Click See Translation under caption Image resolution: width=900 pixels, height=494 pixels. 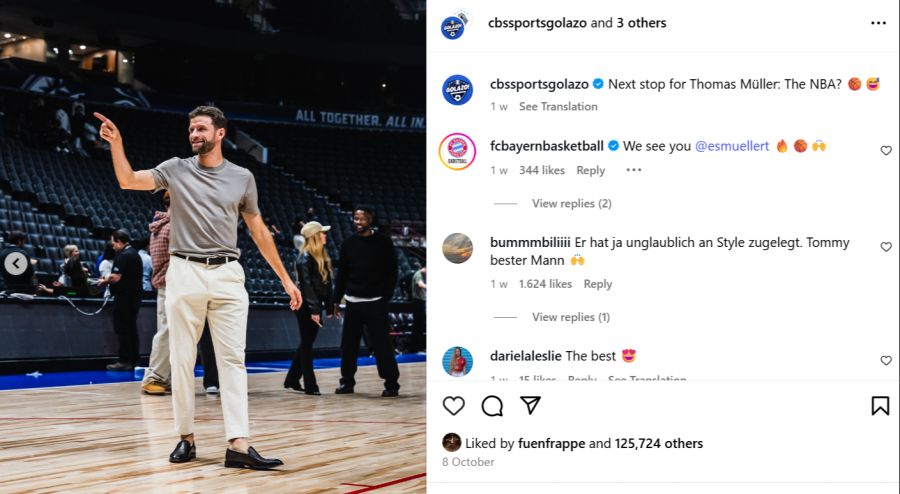558,106
